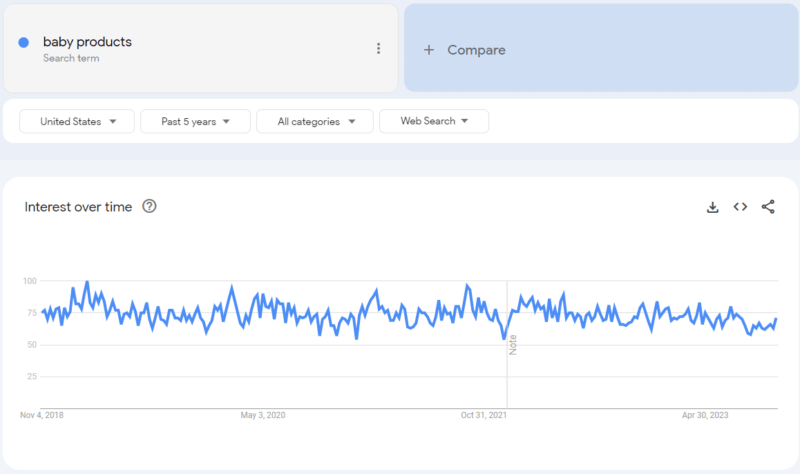The width and height of the screenshot is (800, 474).
Task: Click the Compare card to add term
Action: pyautogui.click(x=601, y=48)
